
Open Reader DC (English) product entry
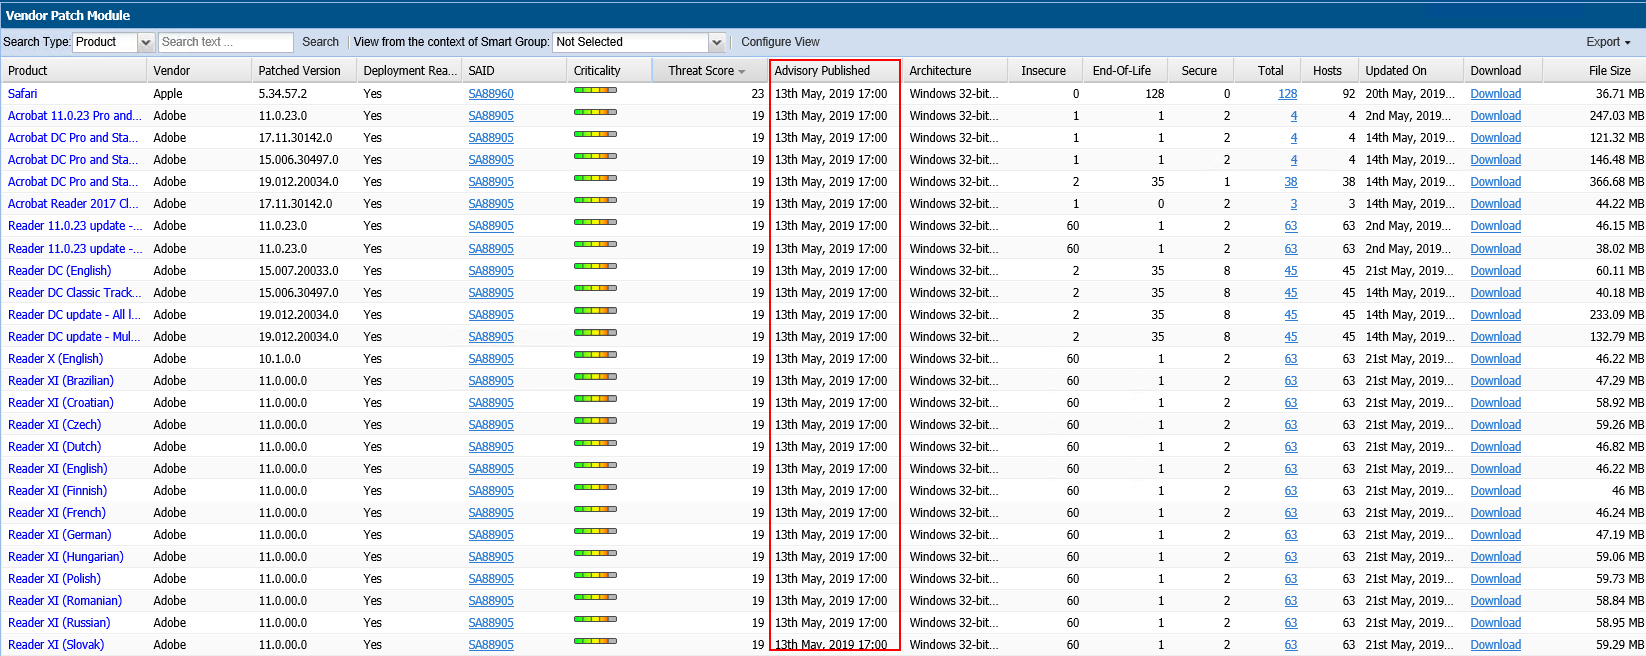coord(60,271)
